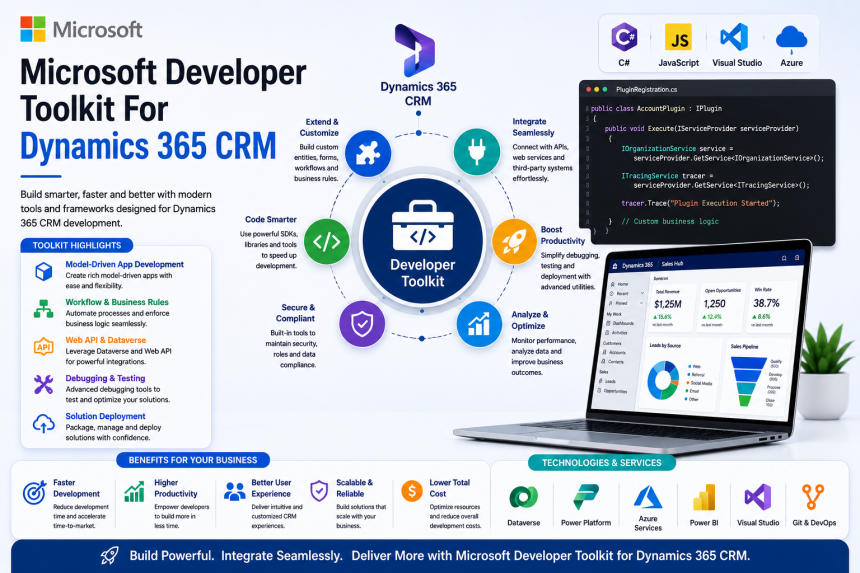The width and height of the screenshot is (860, 573).
Task: Click the Integrate Seamlessly plug icon
Action: [477, 151]
